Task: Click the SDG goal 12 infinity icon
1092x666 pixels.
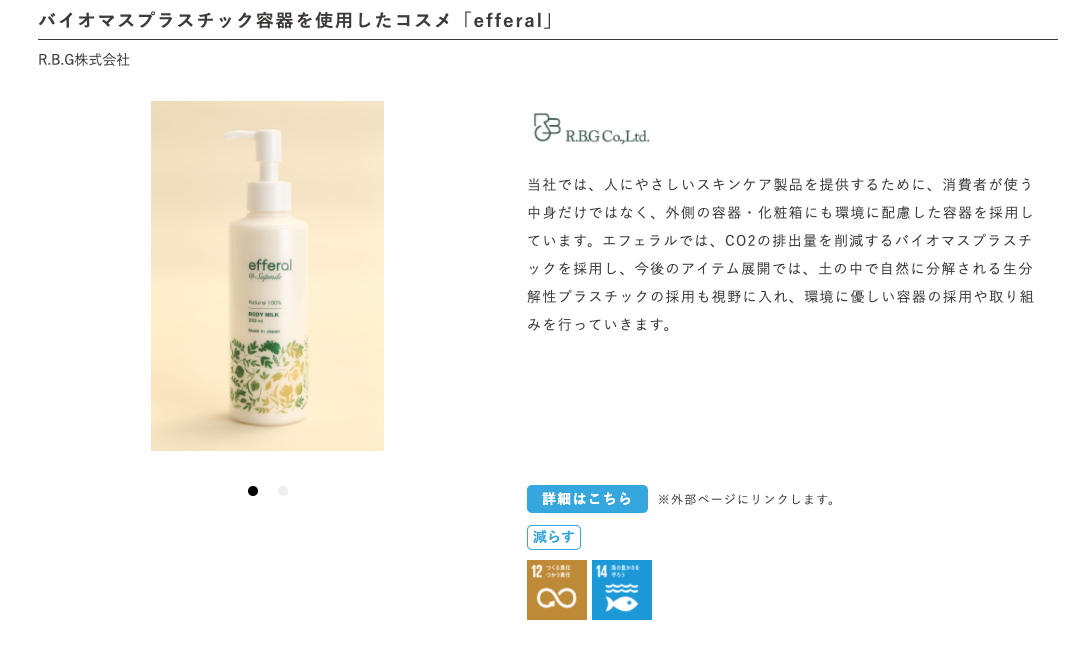Action: [x=556, y=589]
